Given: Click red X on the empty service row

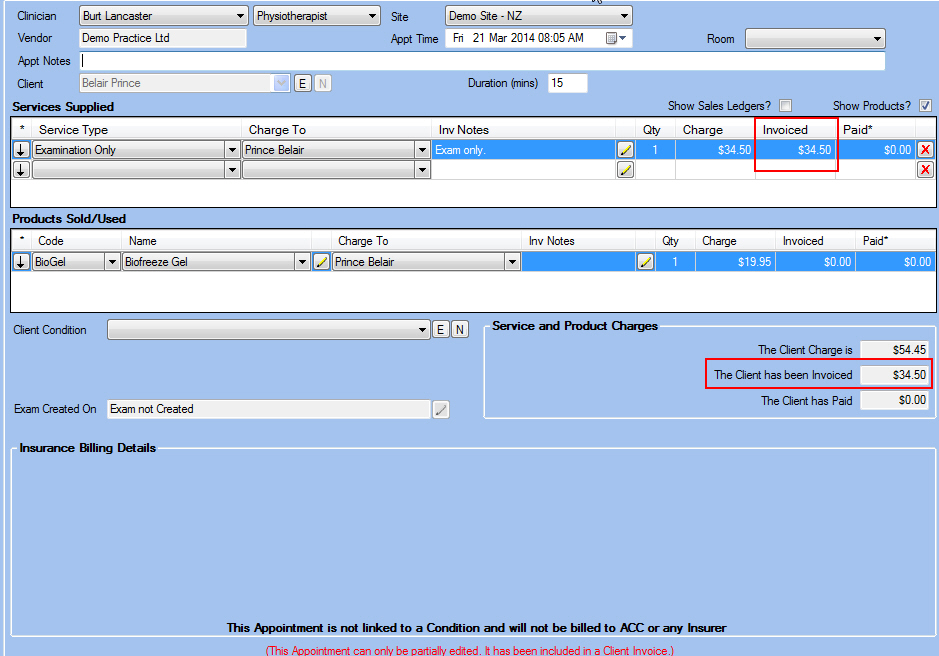Looking at the screenshot, I should (x=925, y=170).
